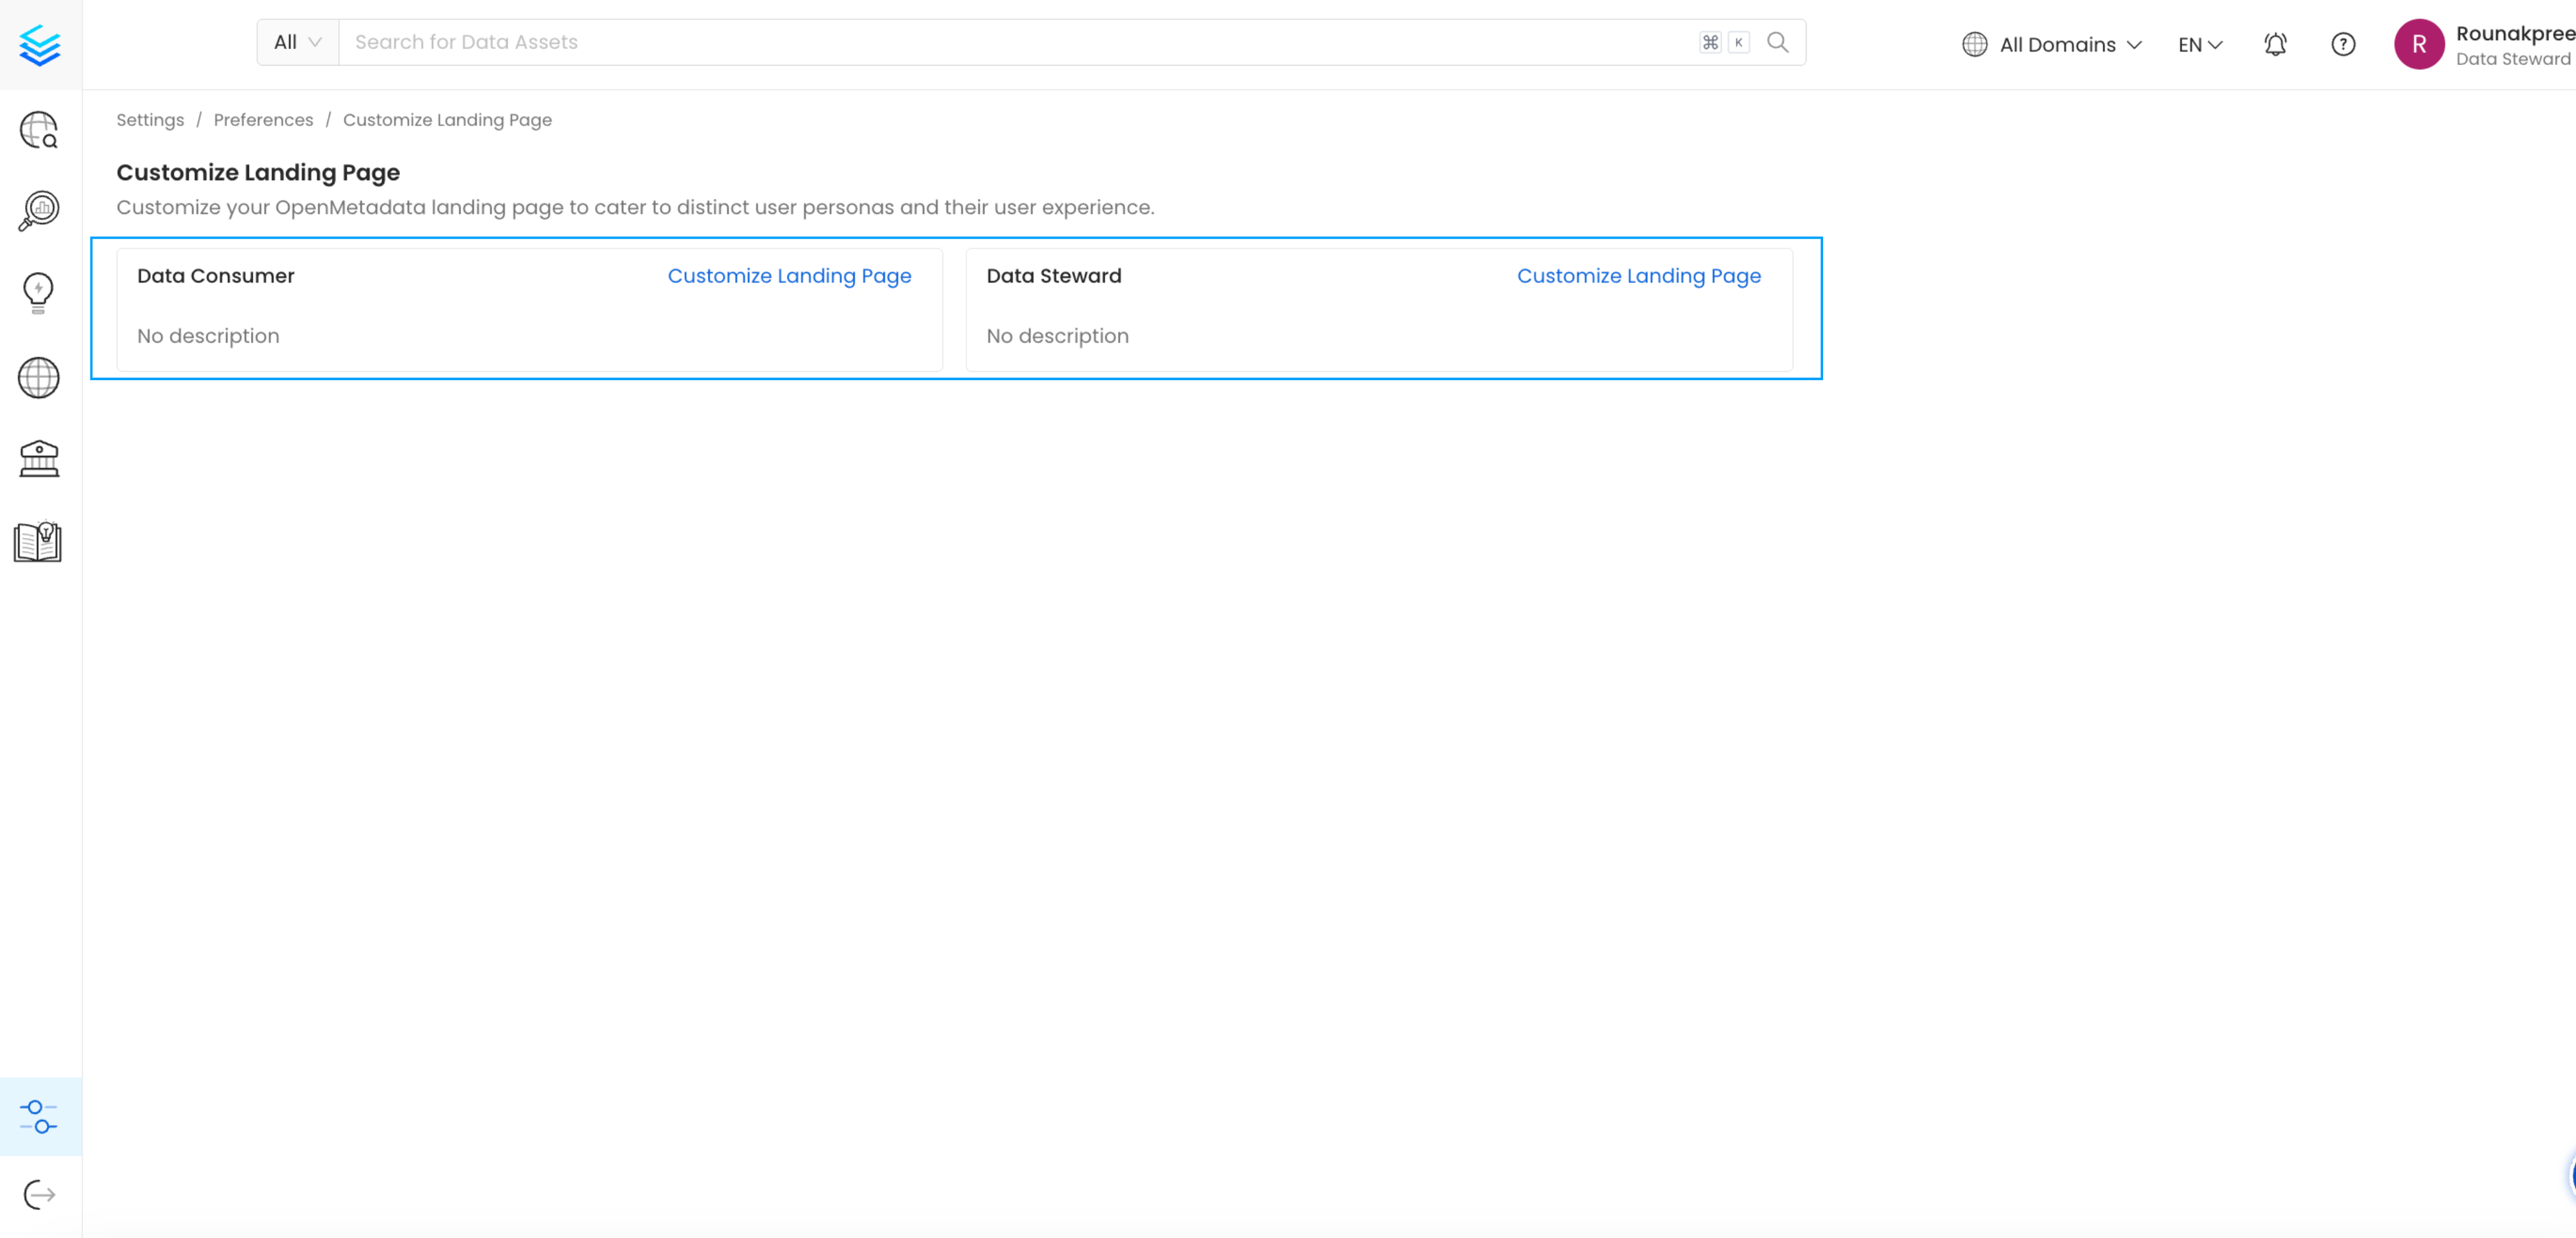Viewport: 2576px width, 1238px height.
Task: Expand the All search filter dropdown
Action: click(x=298, y=42)
